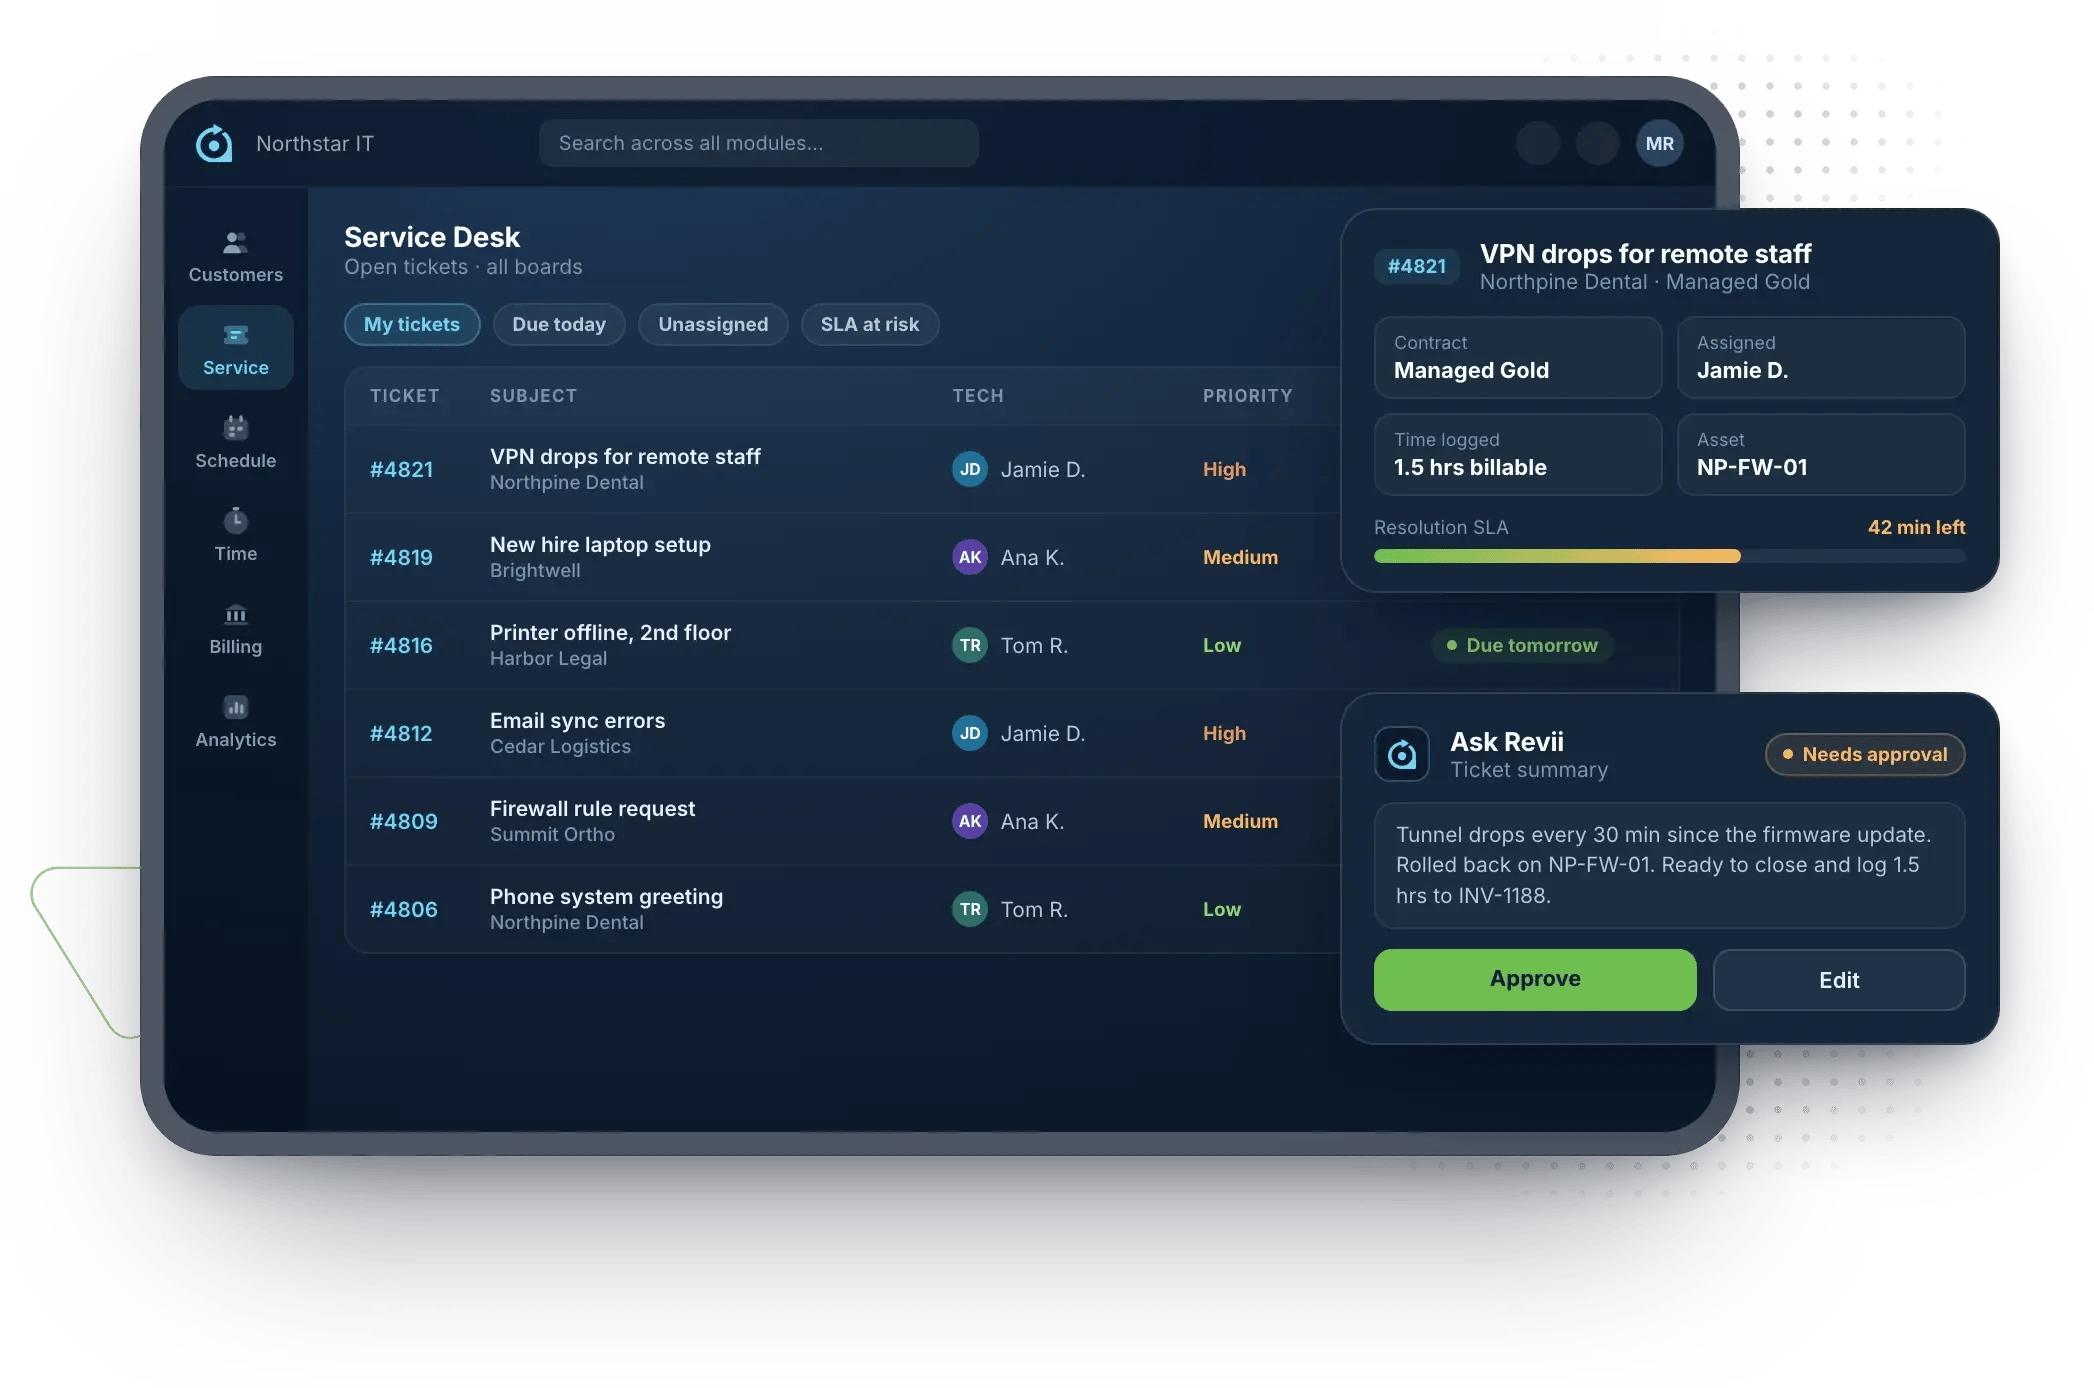This screenshot has width=2094, height=1388.
Task: Open the Schedule calendar icon
Action: coord(236,427)
